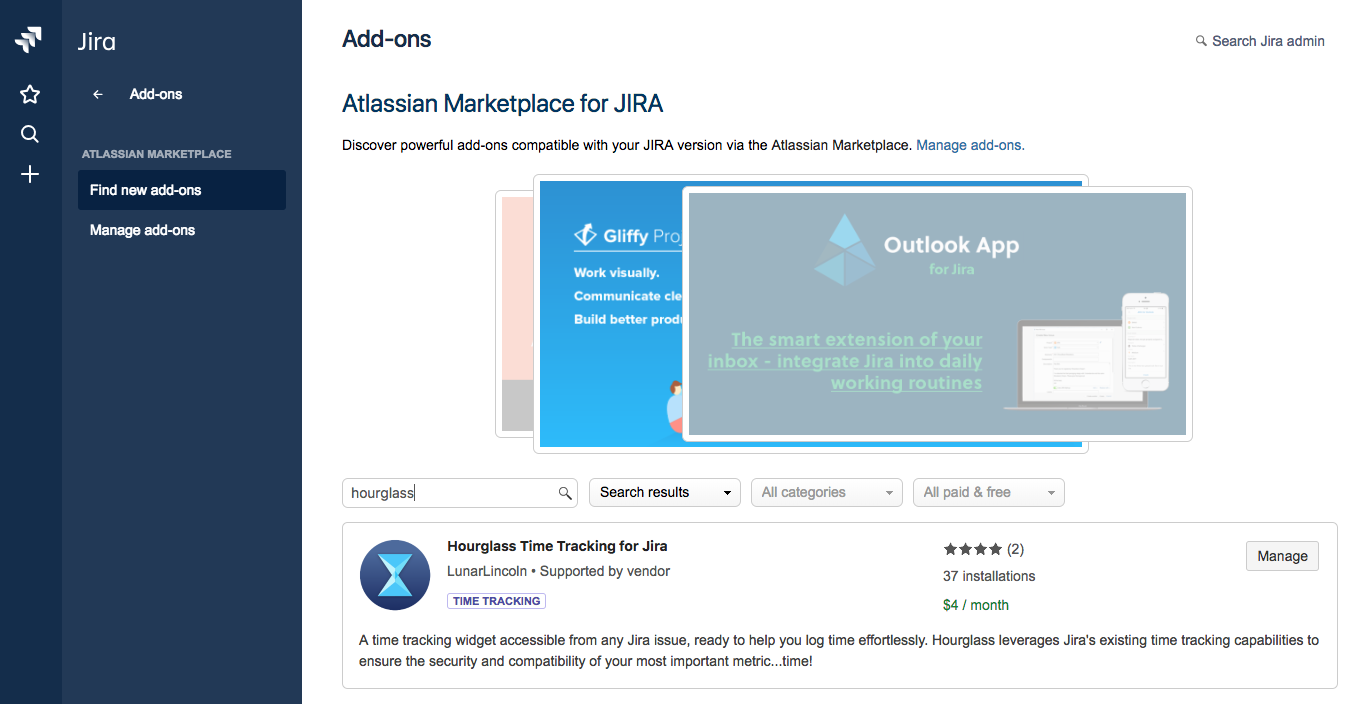Open the All paid & free dropdown

(989, 492)
